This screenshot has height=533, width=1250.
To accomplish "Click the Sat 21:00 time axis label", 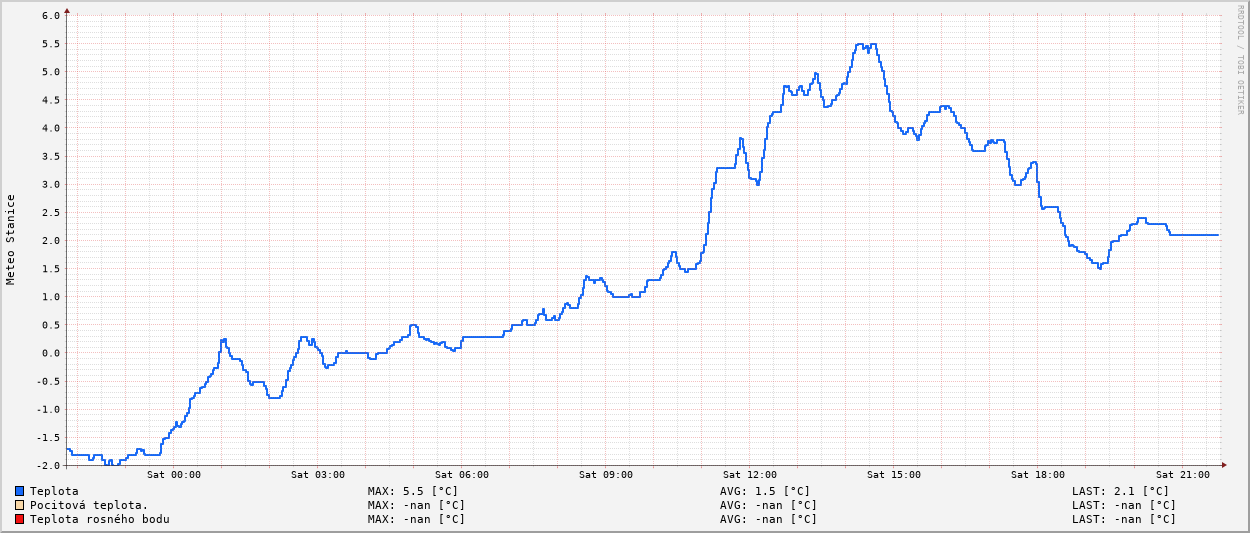I will tap(1182, 475).
